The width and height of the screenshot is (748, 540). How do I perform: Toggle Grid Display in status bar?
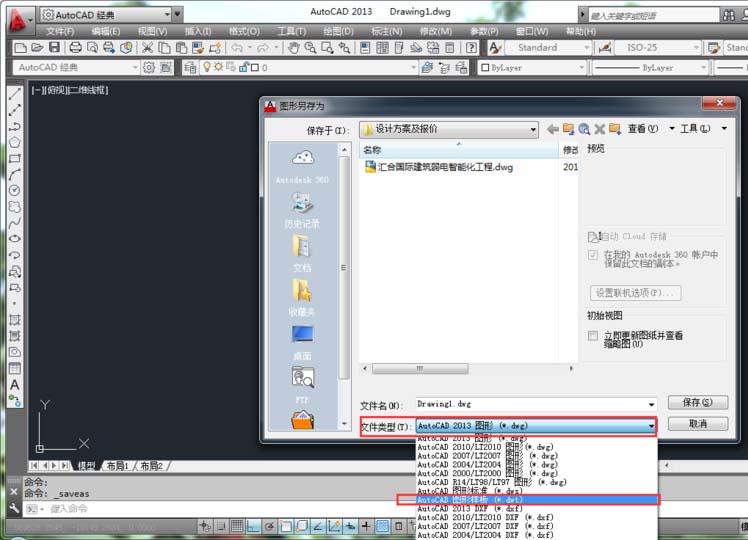click(237, 527)
